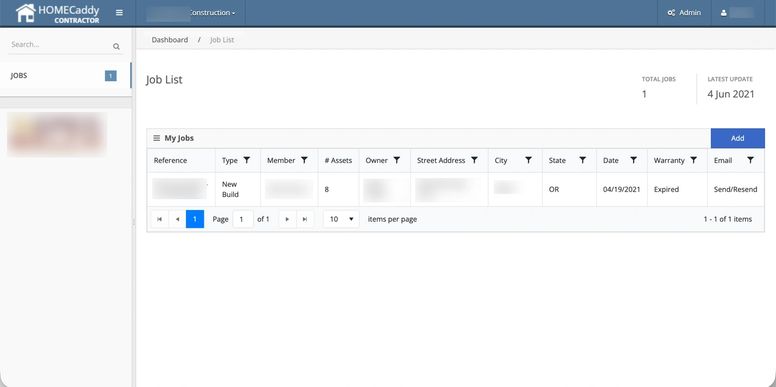Viewport: 776px width, 387px height.
Task: Click the Job List breadcrumb
Action: (222, 40)
